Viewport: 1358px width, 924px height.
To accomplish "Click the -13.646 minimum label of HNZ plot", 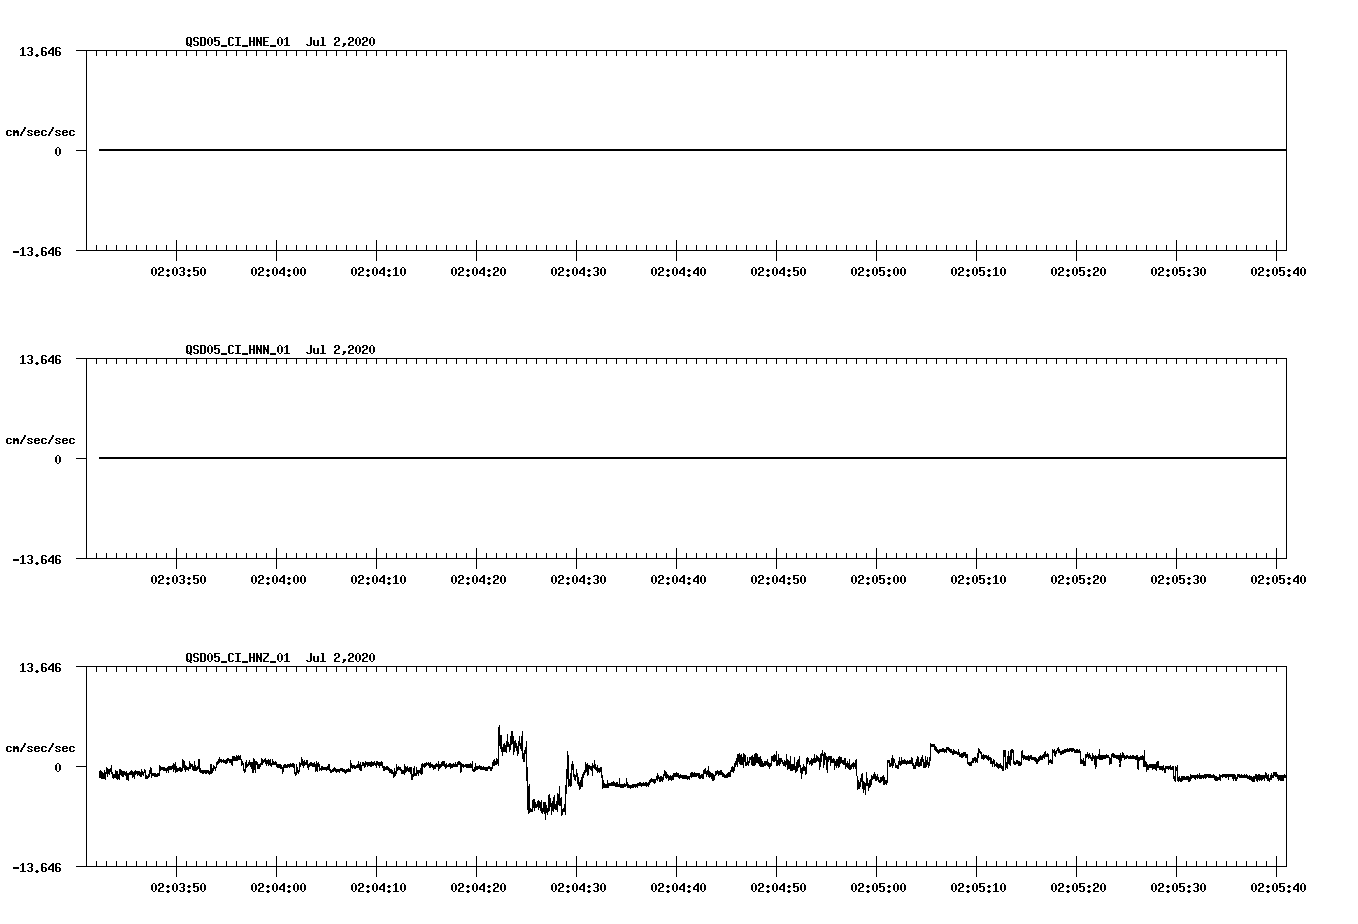I will 37,868.
